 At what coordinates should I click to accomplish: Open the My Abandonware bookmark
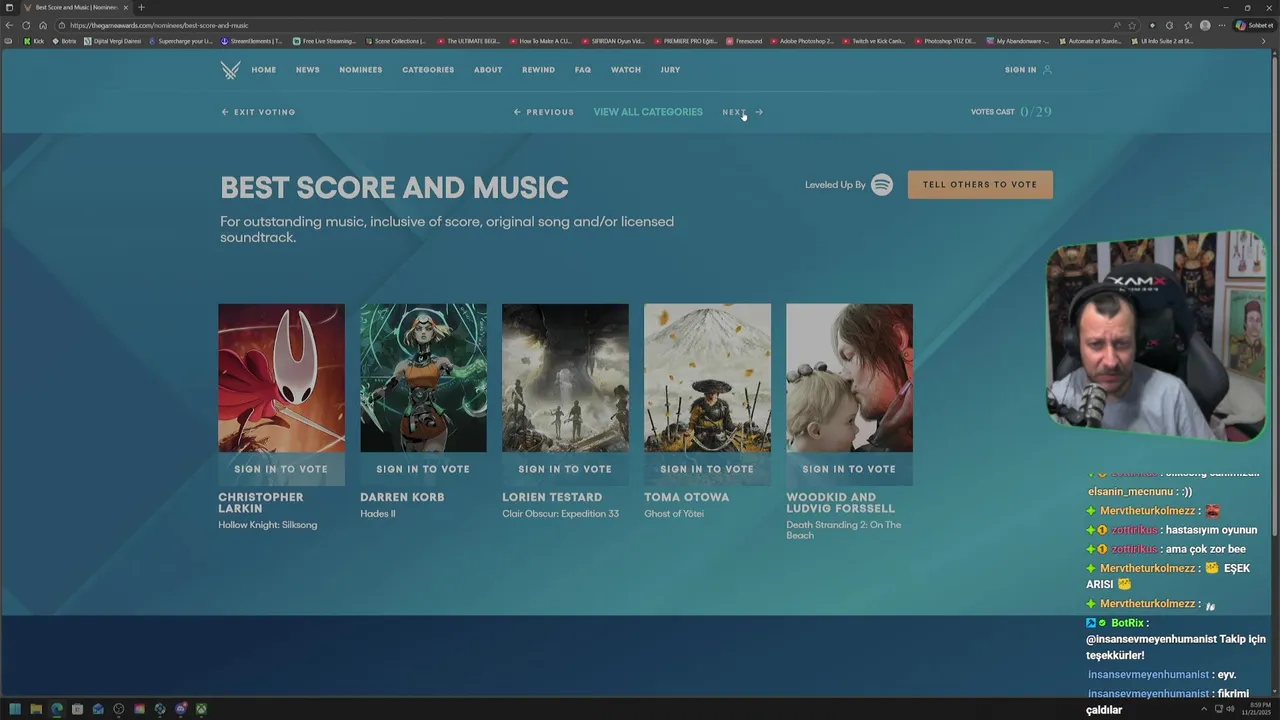[x=1018, y=41]
